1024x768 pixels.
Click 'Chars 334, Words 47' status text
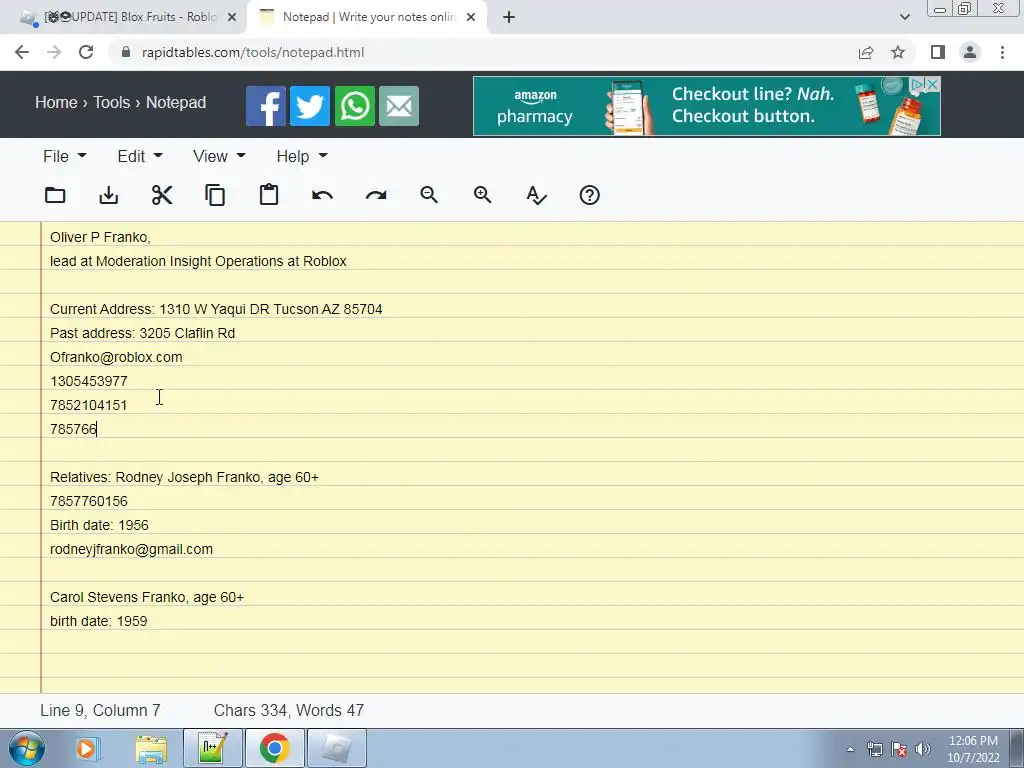coord(289,711)
